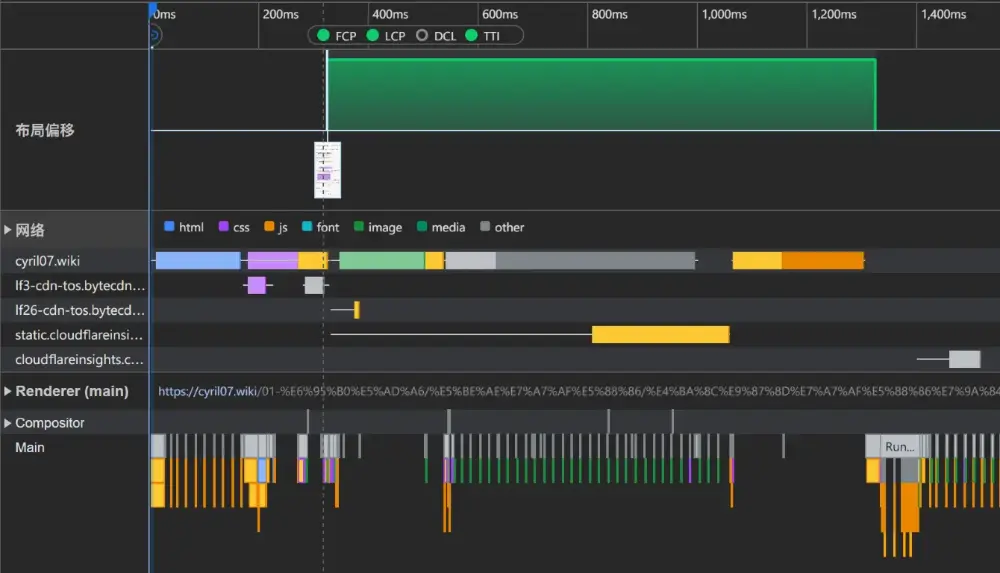The image size is (1000, 573).
Task: Toggle the DCL hollow circle marker
Action: click(422, 36)
